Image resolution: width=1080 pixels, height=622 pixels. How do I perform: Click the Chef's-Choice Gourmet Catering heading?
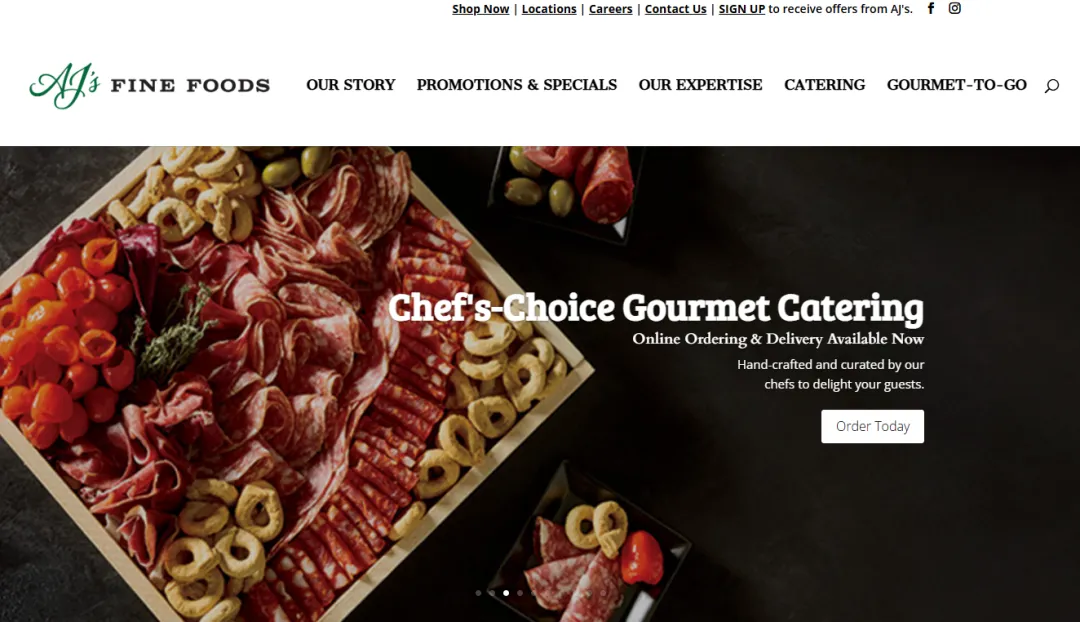click(656, 307)
